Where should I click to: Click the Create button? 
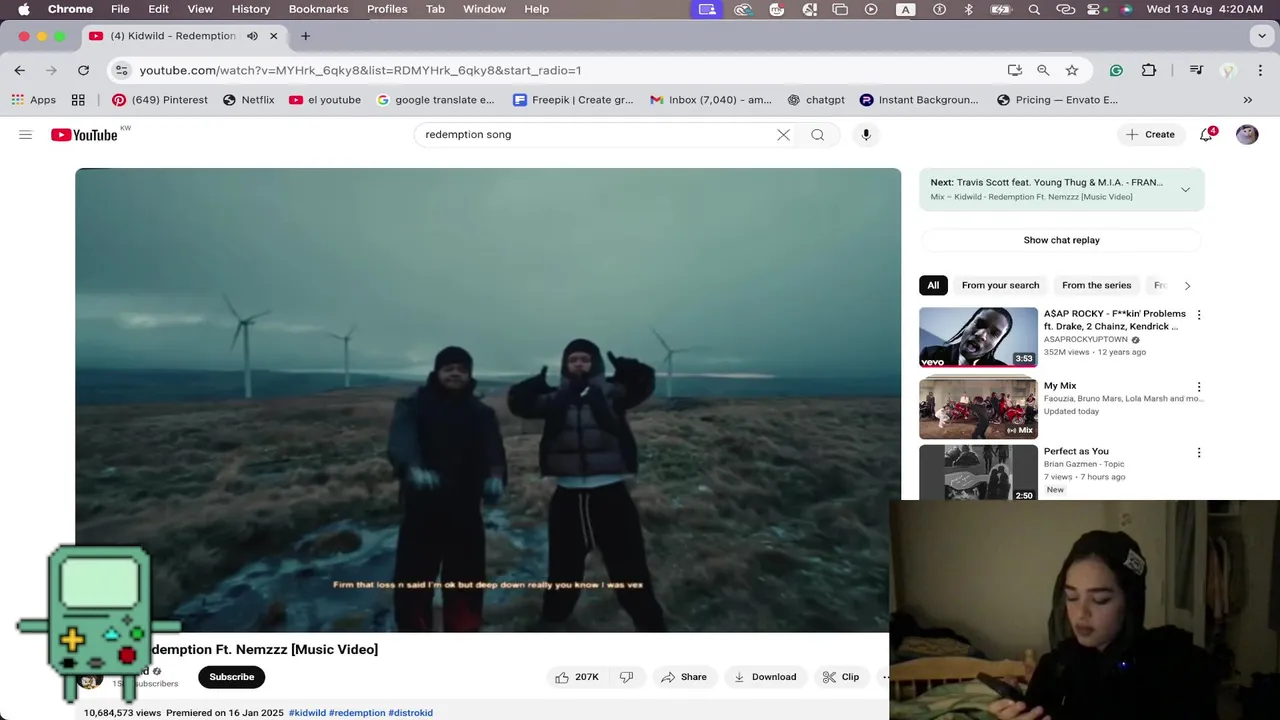point(1150,135)
